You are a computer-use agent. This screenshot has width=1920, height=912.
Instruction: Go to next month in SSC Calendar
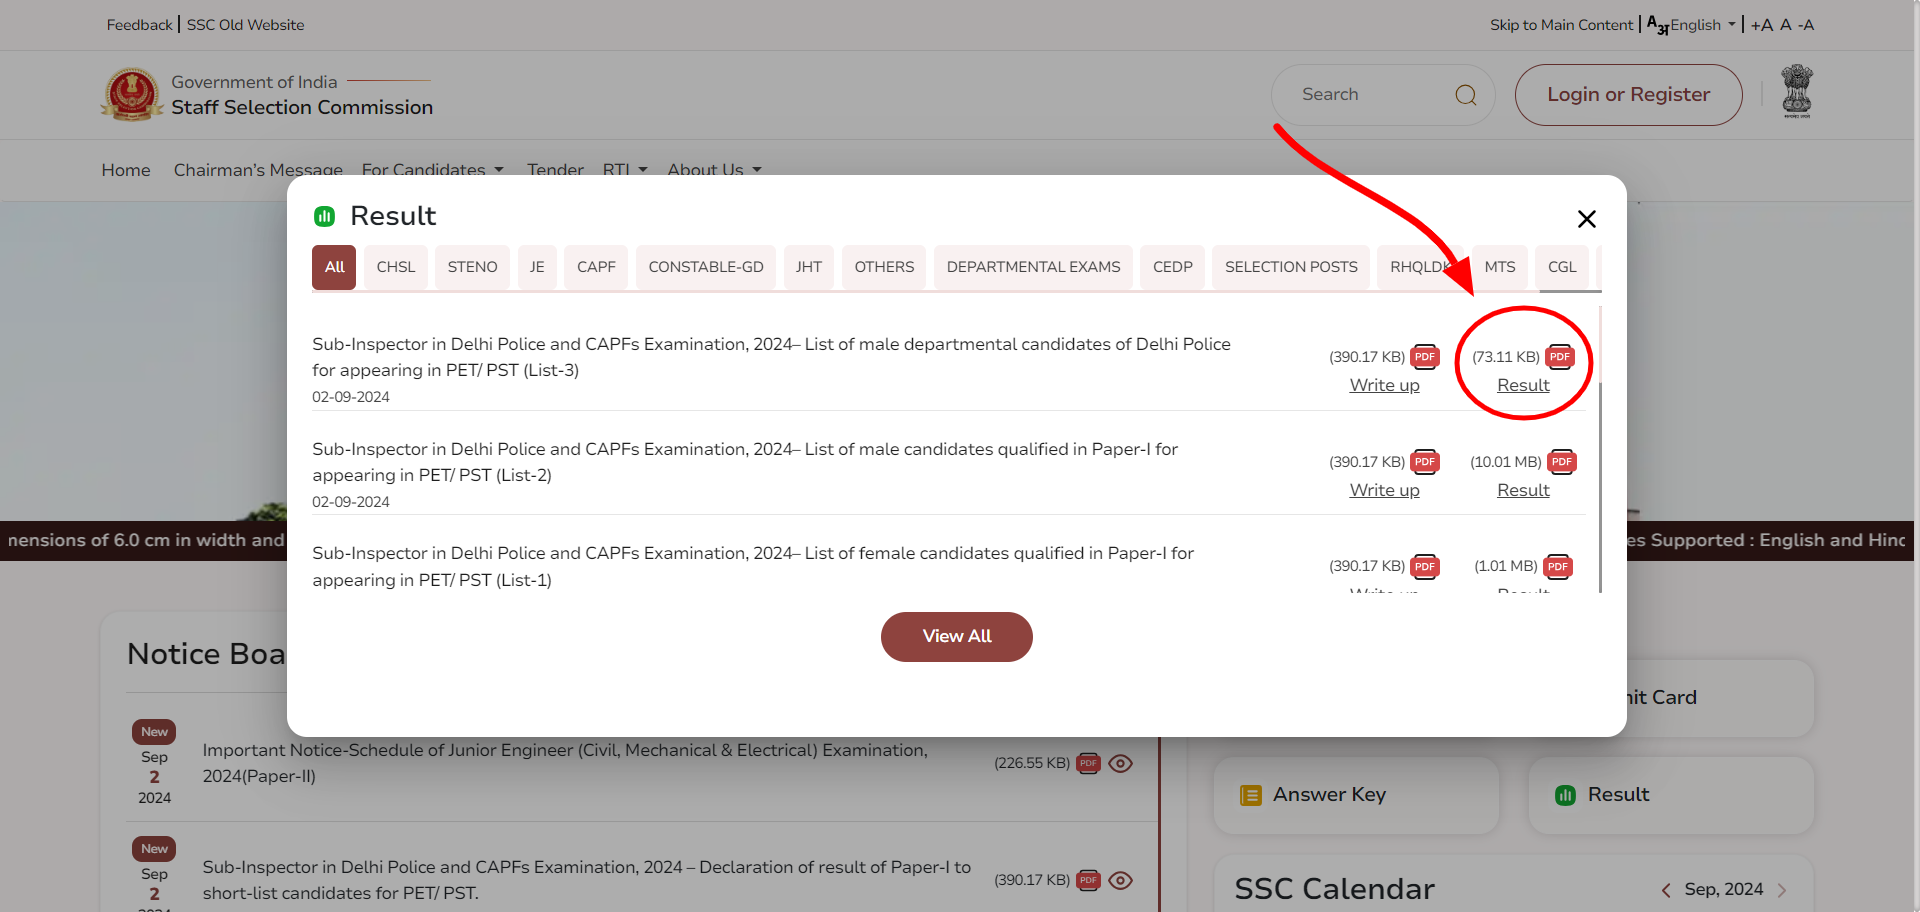click(x=1782, y=890)
